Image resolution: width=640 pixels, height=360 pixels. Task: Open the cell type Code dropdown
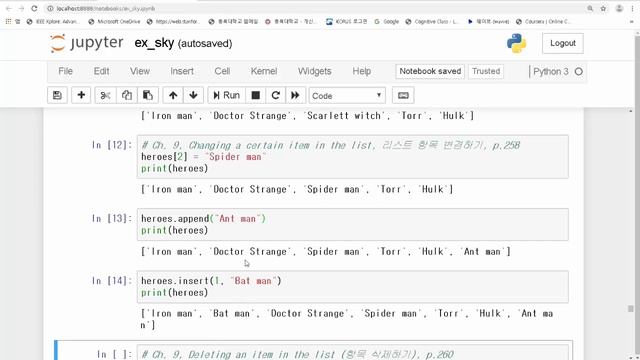[x=347, y=96]
